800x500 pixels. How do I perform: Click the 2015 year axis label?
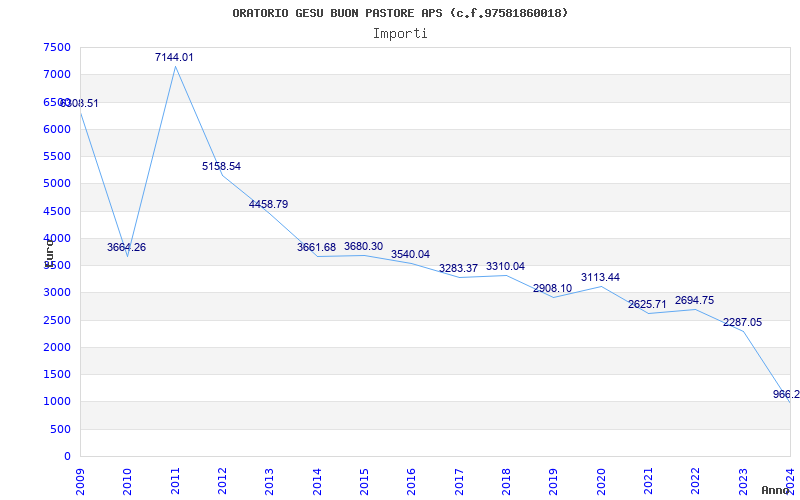(x=364, y=481)
